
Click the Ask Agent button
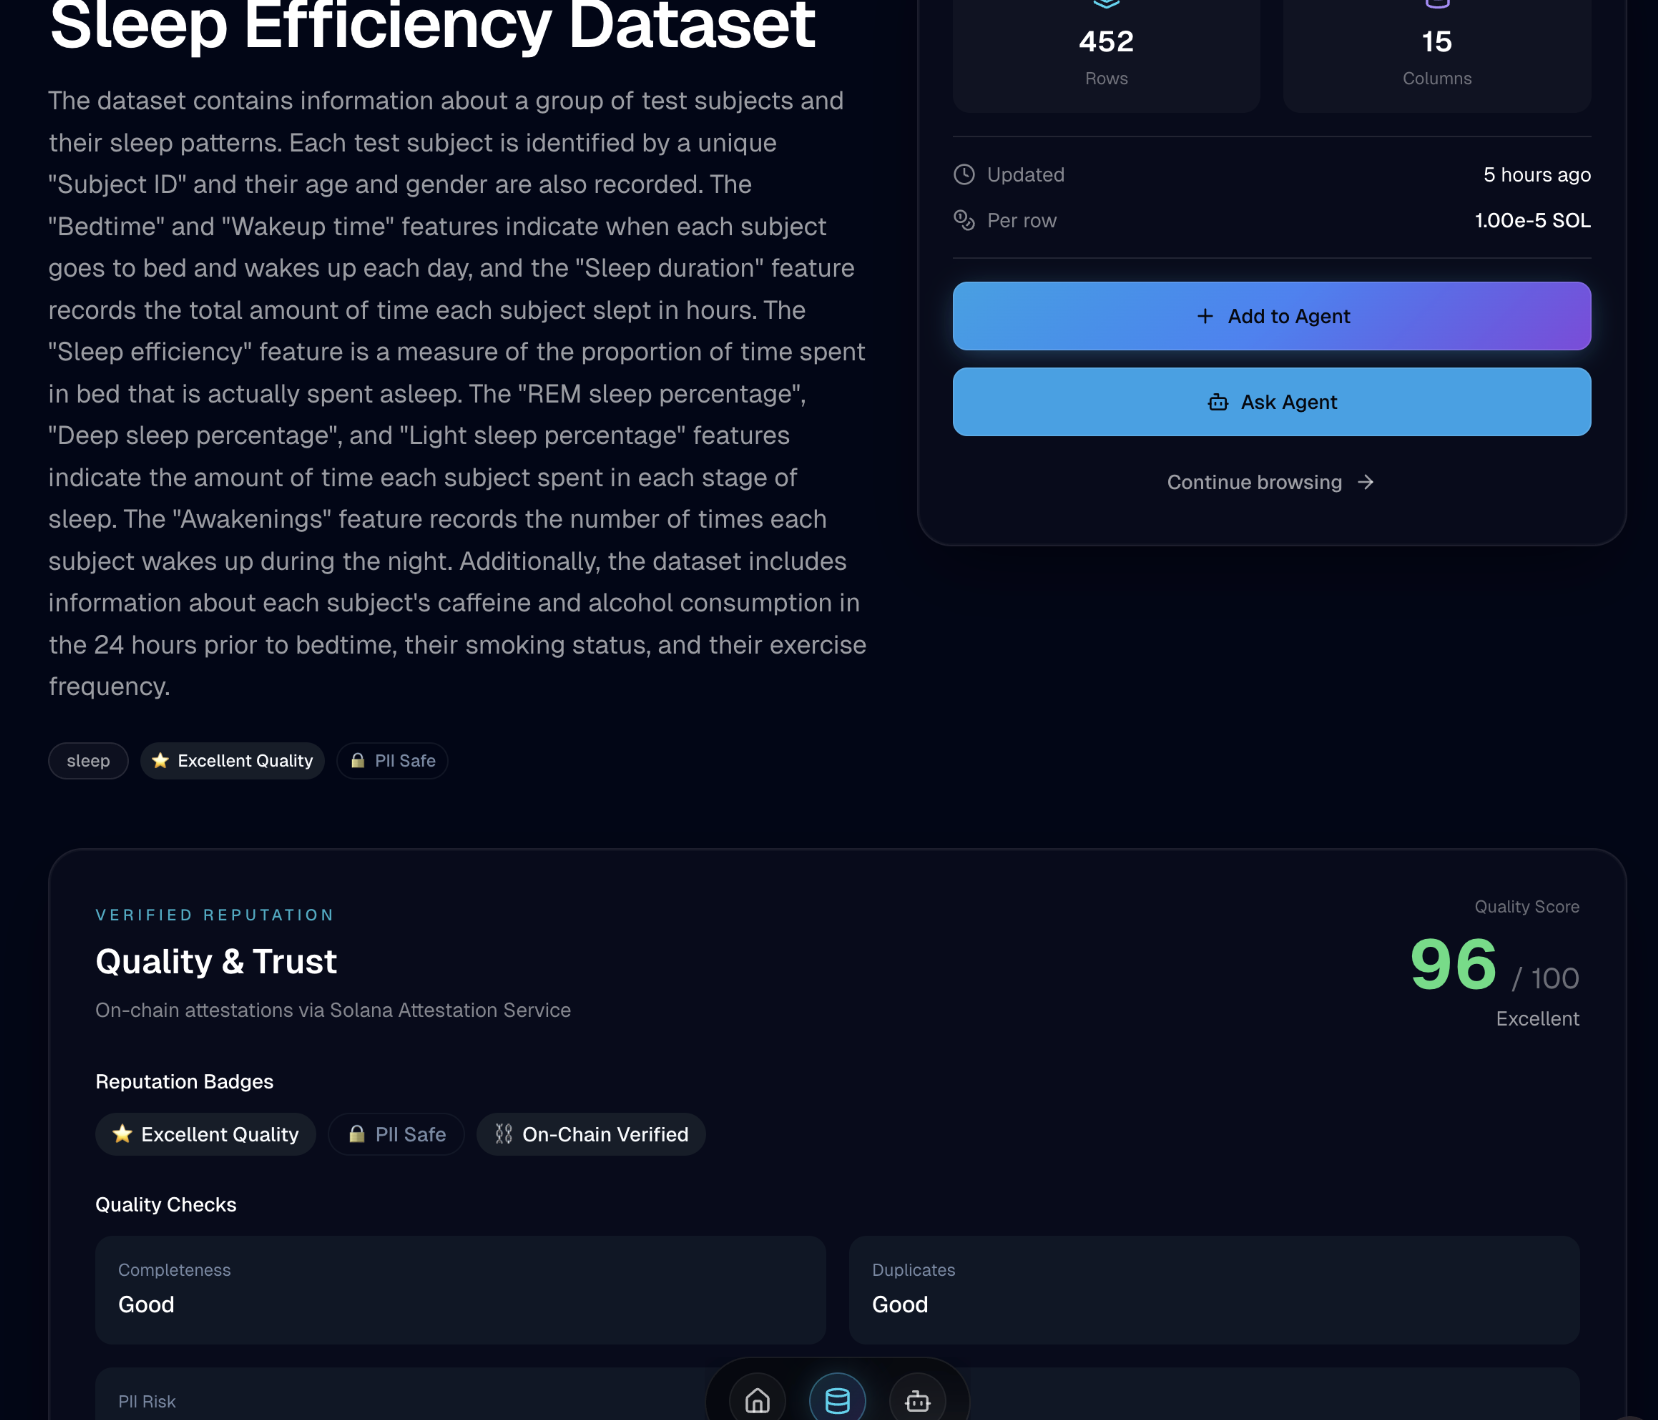point(1272,402)
